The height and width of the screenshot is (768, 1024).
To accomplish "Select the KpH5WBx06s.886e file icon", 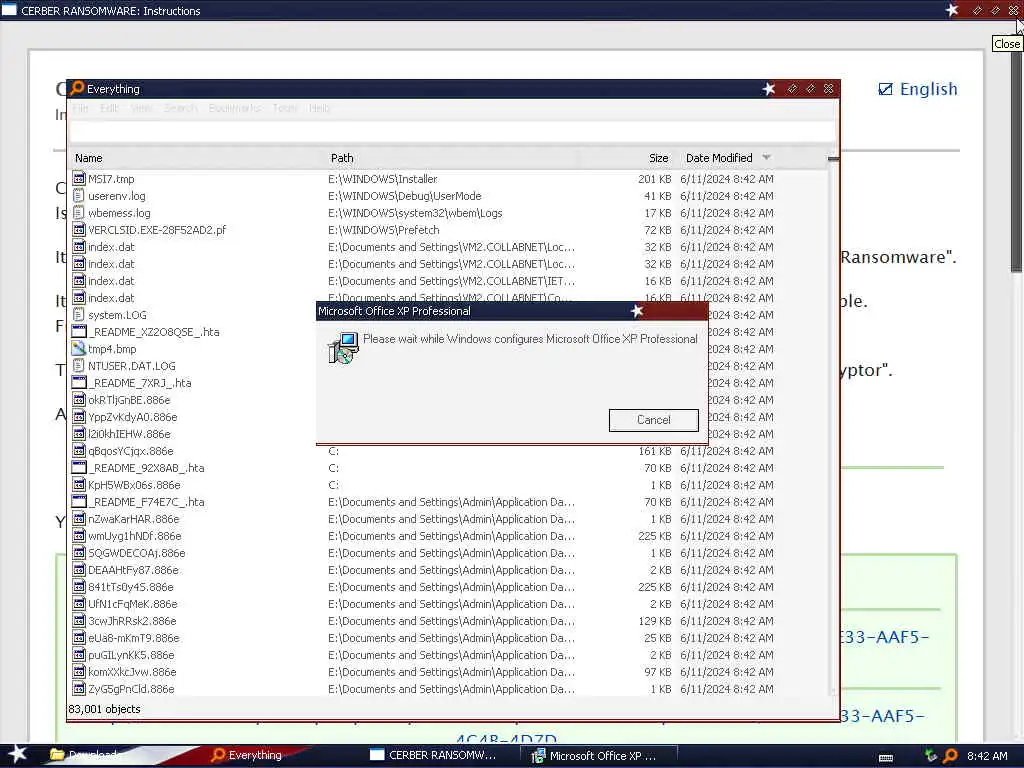I will [79, 484].
